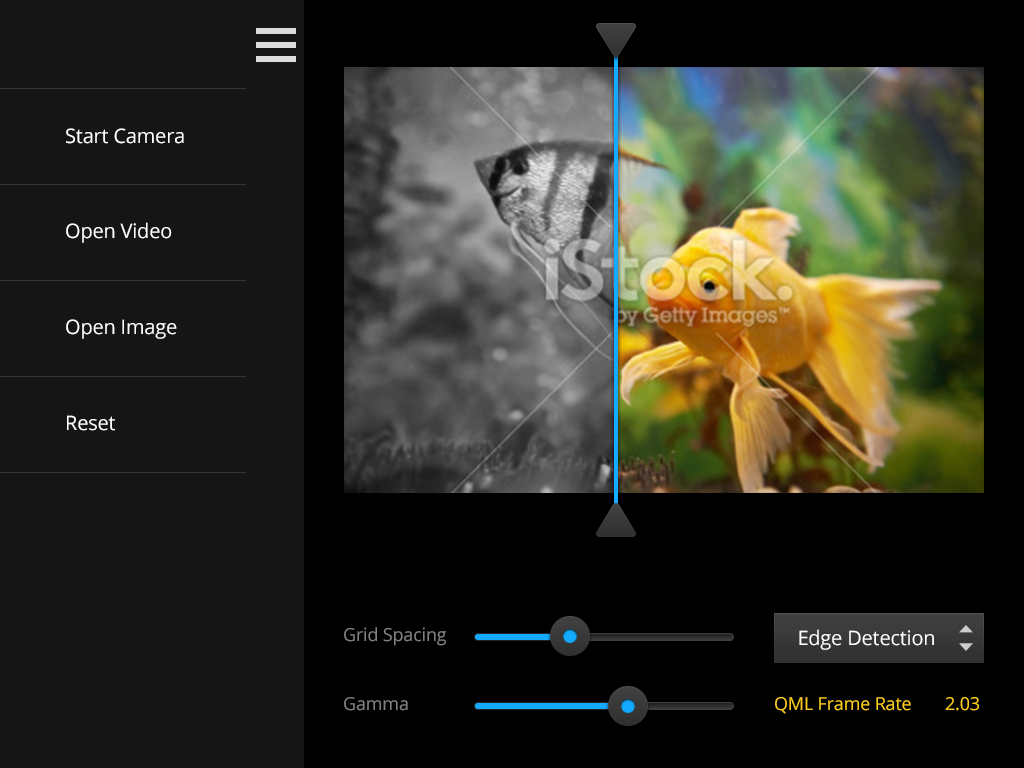The width and height of the screenshot is (1024, 768).
Task: Click the top triangle split handle
Action: pos(616,40)
